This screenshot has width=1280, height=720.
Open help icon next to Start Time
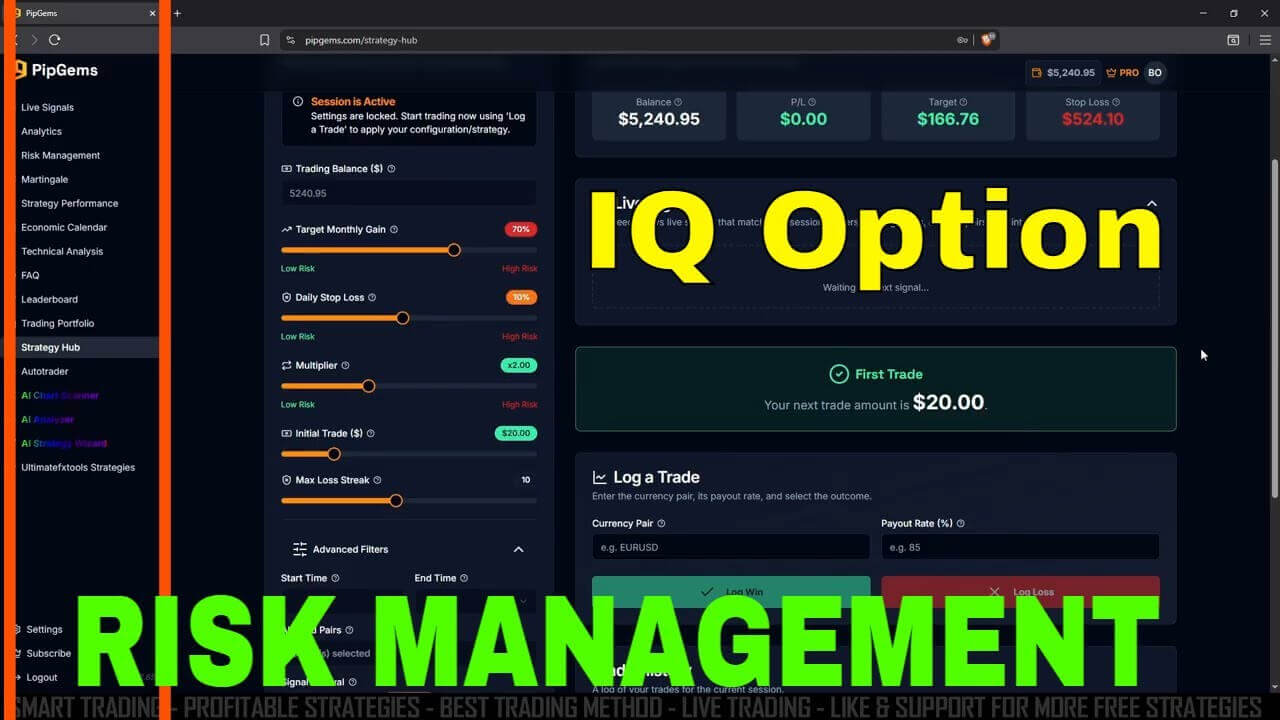tap(335, 578)
